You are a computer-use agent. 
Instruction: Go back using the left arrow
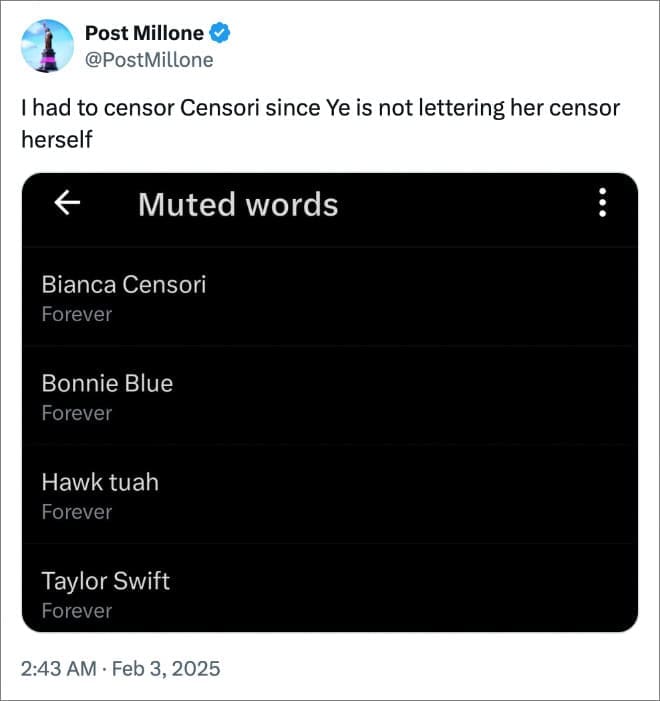pyautogui.click(x=67, y=204)
